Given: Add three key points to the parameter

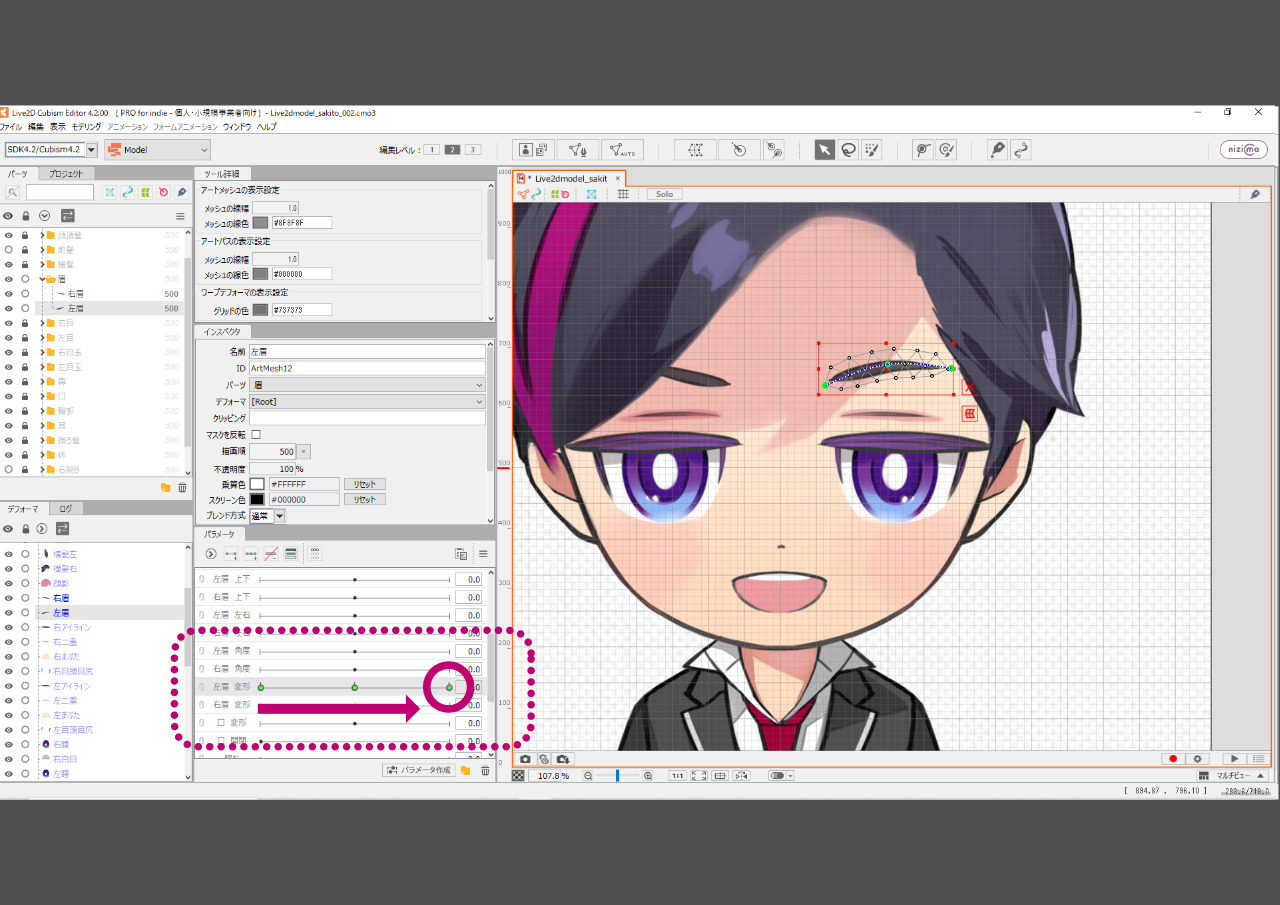Looking at the screenshot, I should point(251,553).
